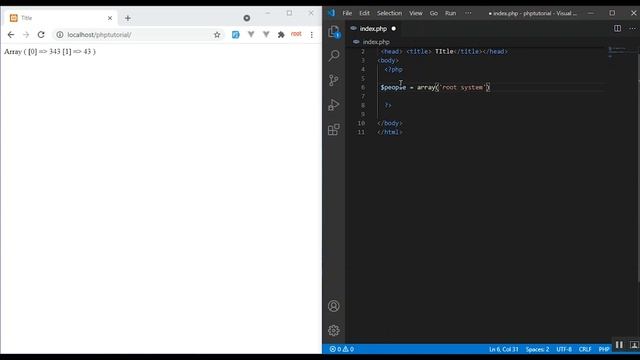The height and width of the screenshot is (360, 640).
Task: Open the Chrome extensions puzzle icon
Action: click(x=281, y=35)
